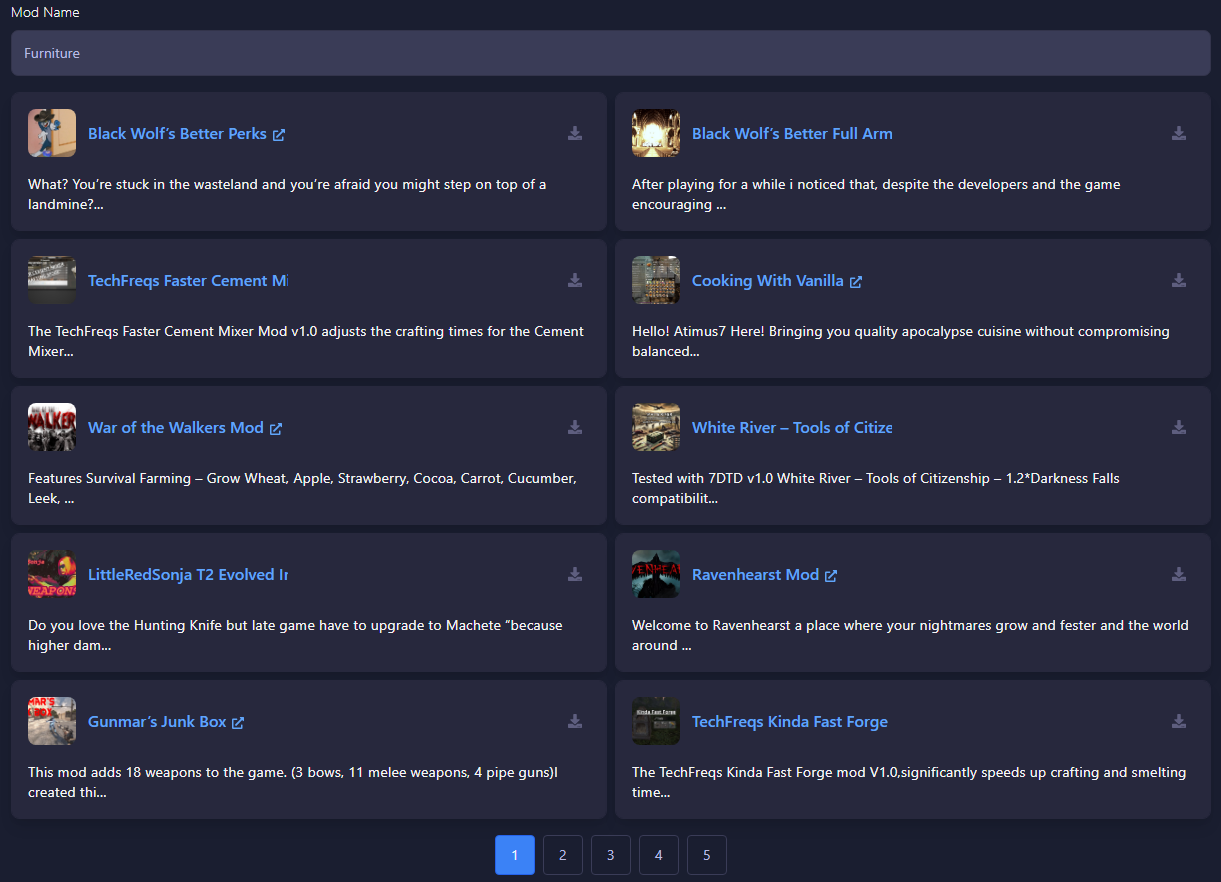The height and width of the screenshot is (882, 1221).
Task: Click current page 1 button
Action: (x=515, y=855)
